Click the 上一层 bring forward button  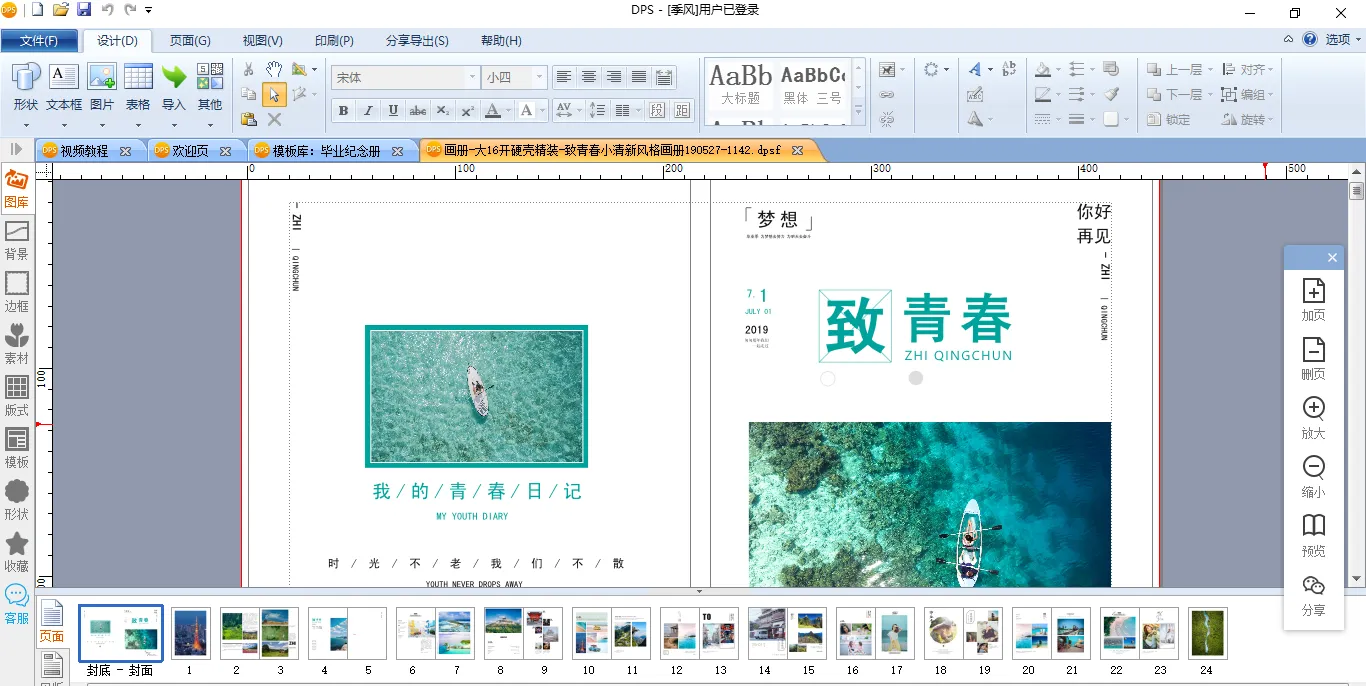[1178, 70]
